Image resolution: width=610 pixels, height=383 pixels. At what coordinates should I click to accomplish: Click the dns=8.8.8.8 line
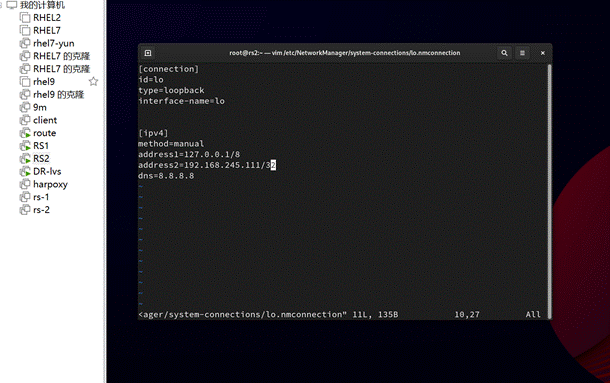click(x=166, y=176)
